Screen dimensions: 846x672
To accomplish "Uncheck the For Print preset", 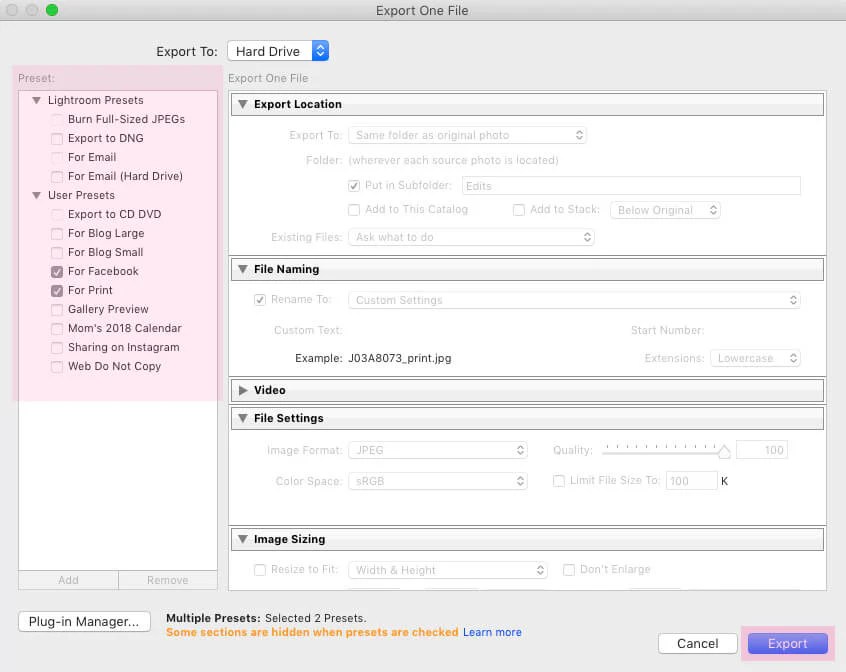I will 57,291.
